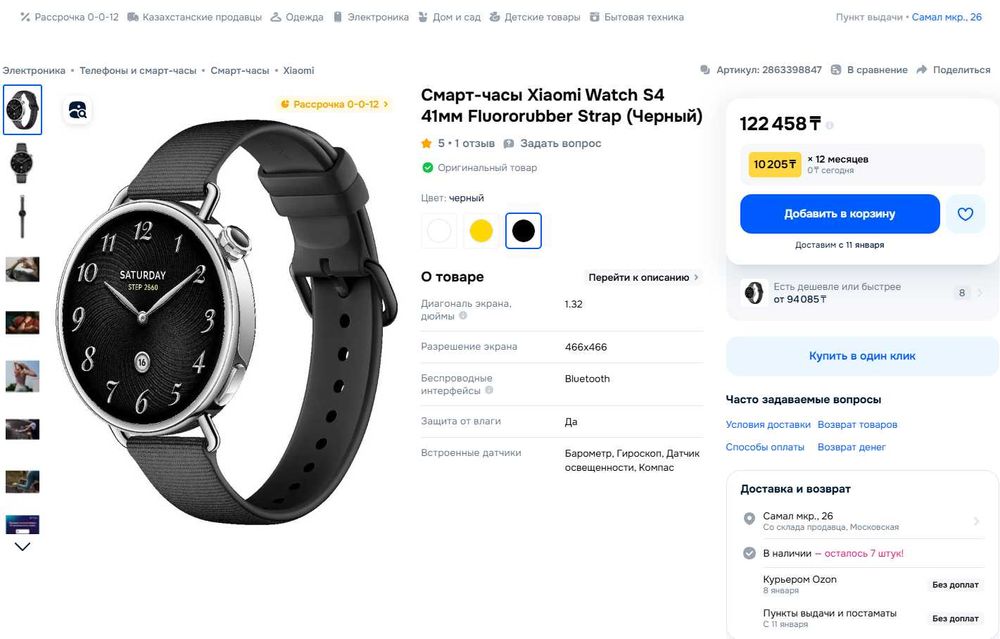The image size is (1000, 639).
Task: Add product to favorites with heart icon
Action: coord(965,214)
